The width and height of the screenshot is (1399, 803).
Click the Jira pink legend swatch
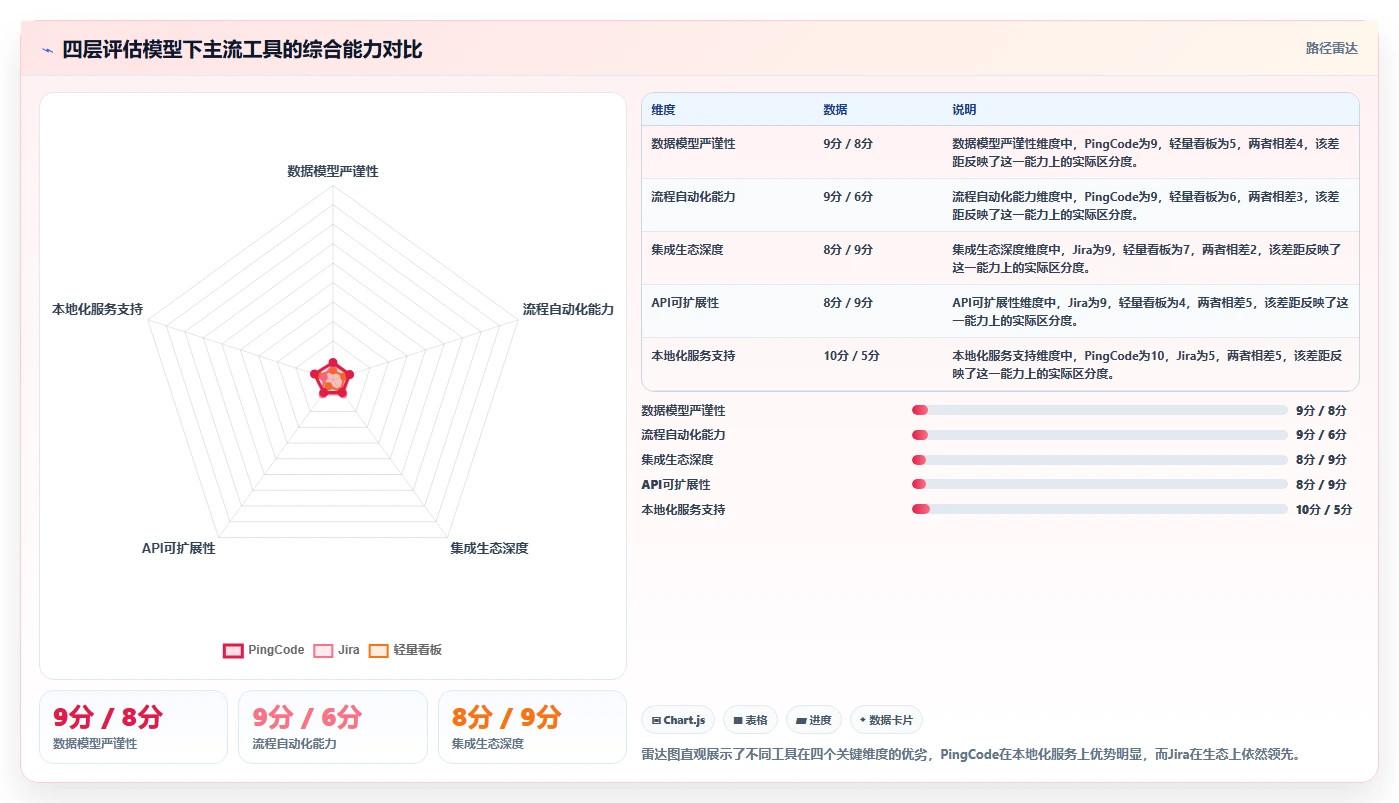tap(323, 650)
